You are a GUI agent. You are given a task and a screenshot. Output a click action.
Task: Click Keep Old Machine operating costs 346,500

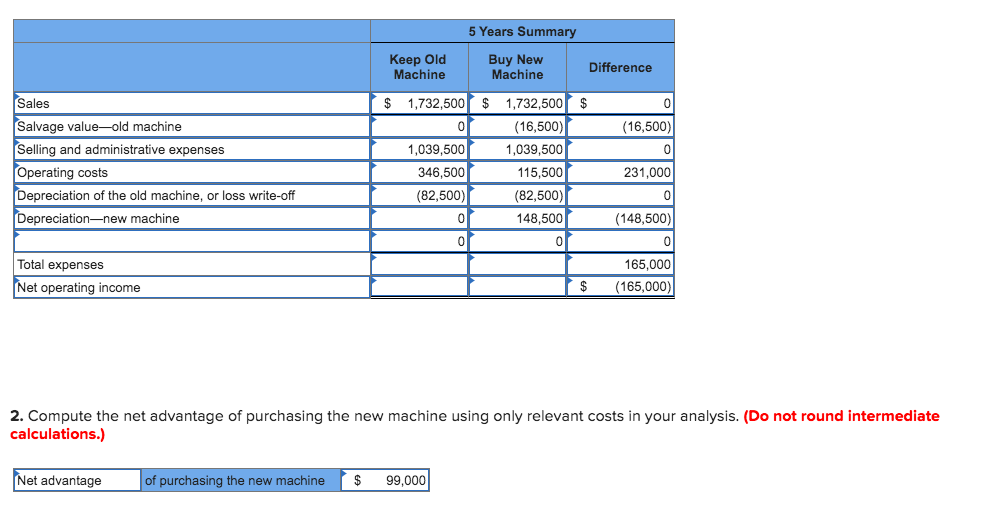pos(419,173)
